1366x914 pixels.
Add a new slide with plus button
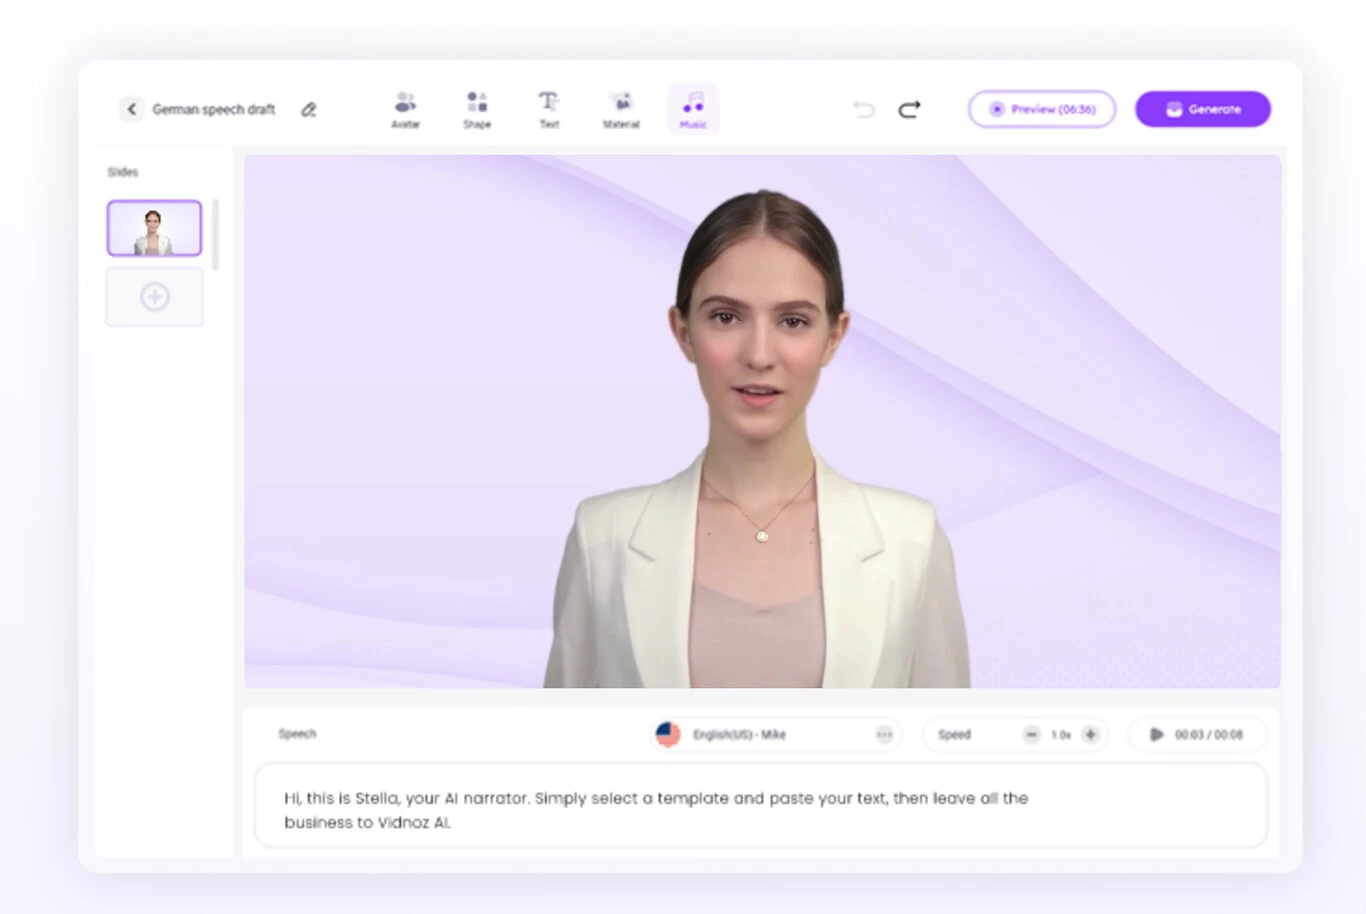pyautogui.click(x=154, y=297)
